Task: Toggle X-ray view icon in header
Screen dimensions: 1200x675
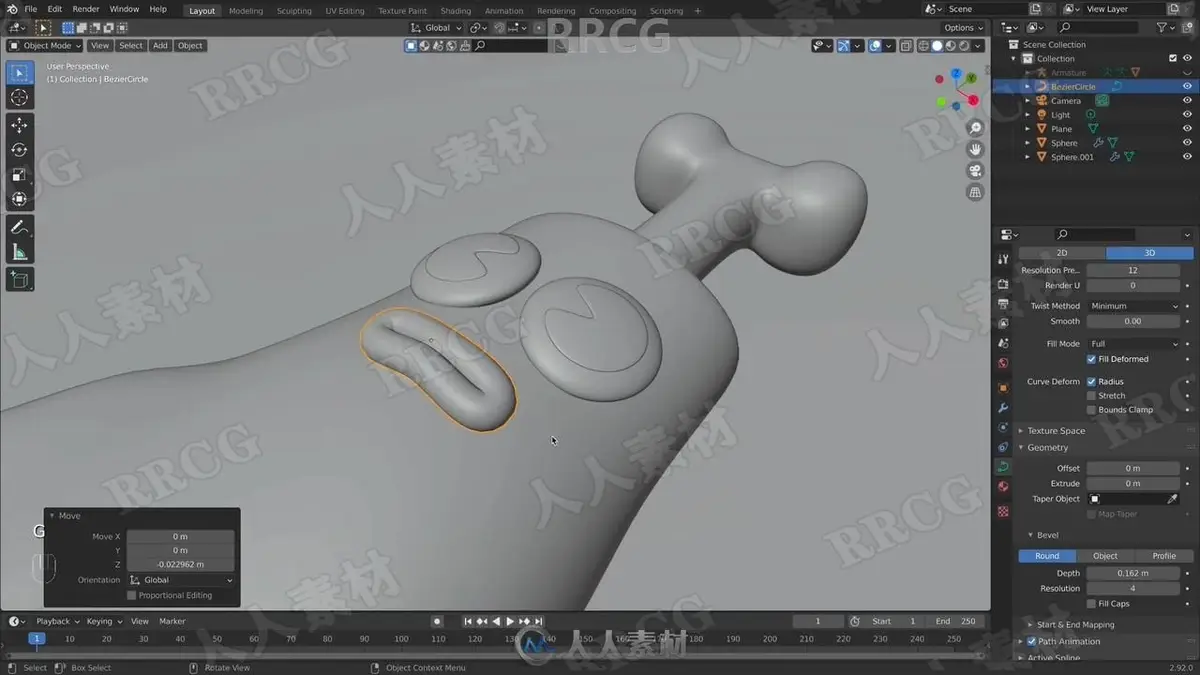Action: pos(906,45)
